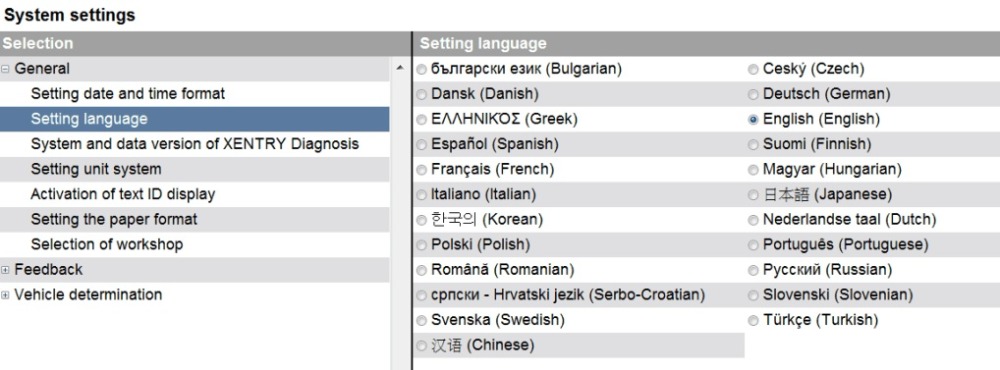Choose Русский (Russian) radio button
This screenshot has height=370, width=1000.
pos(753,270)
